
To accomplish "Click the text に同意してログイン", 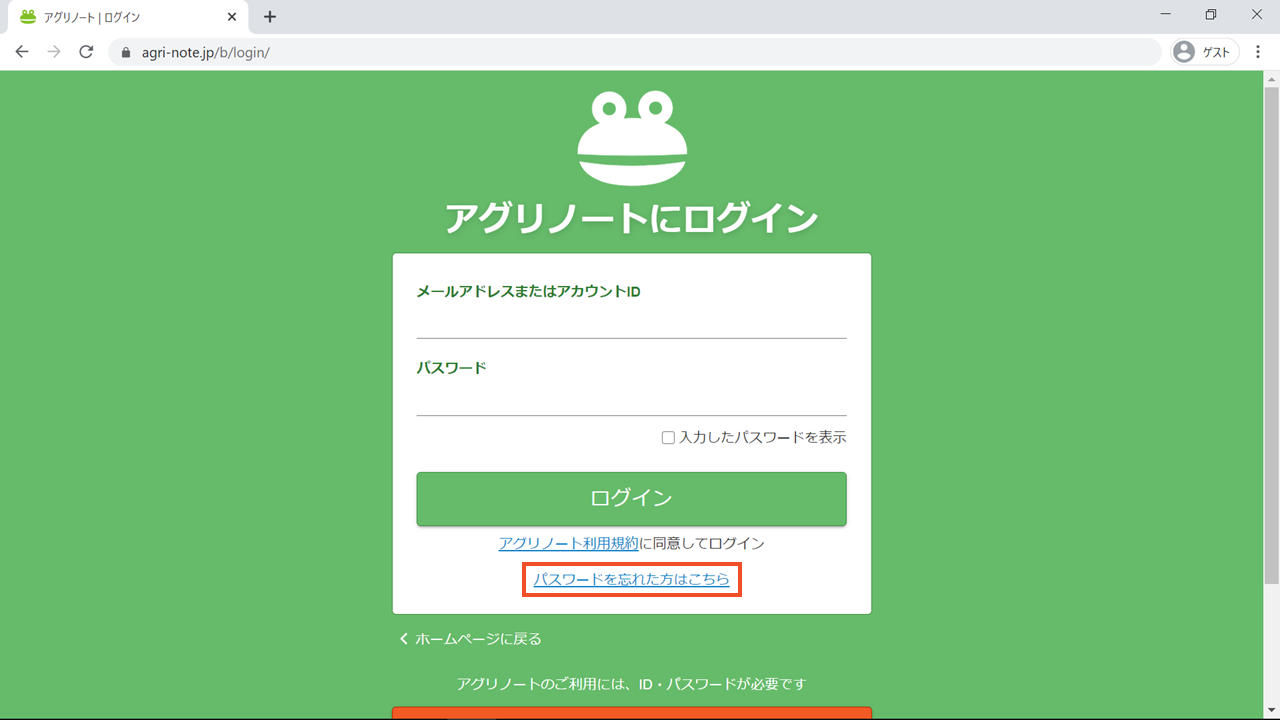I will 702,544.
